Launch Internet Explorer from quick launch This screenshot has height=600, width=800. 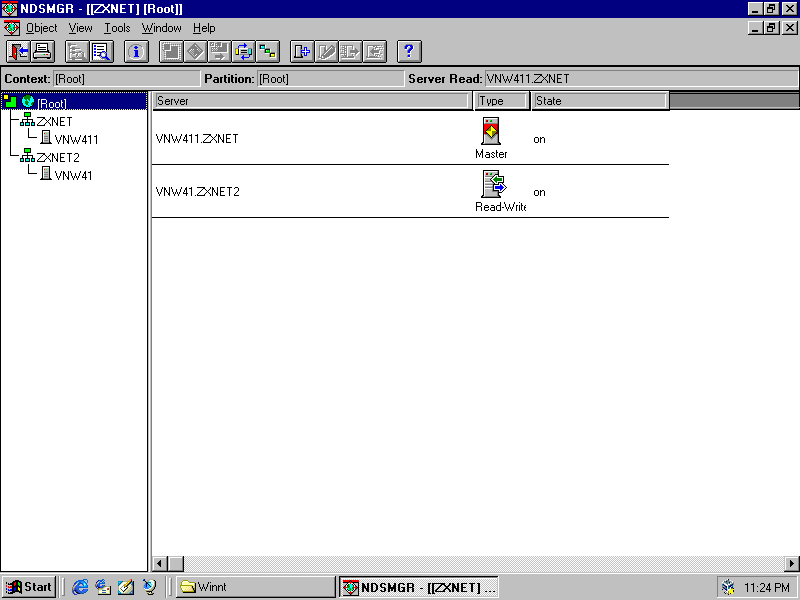pos(80,587)
